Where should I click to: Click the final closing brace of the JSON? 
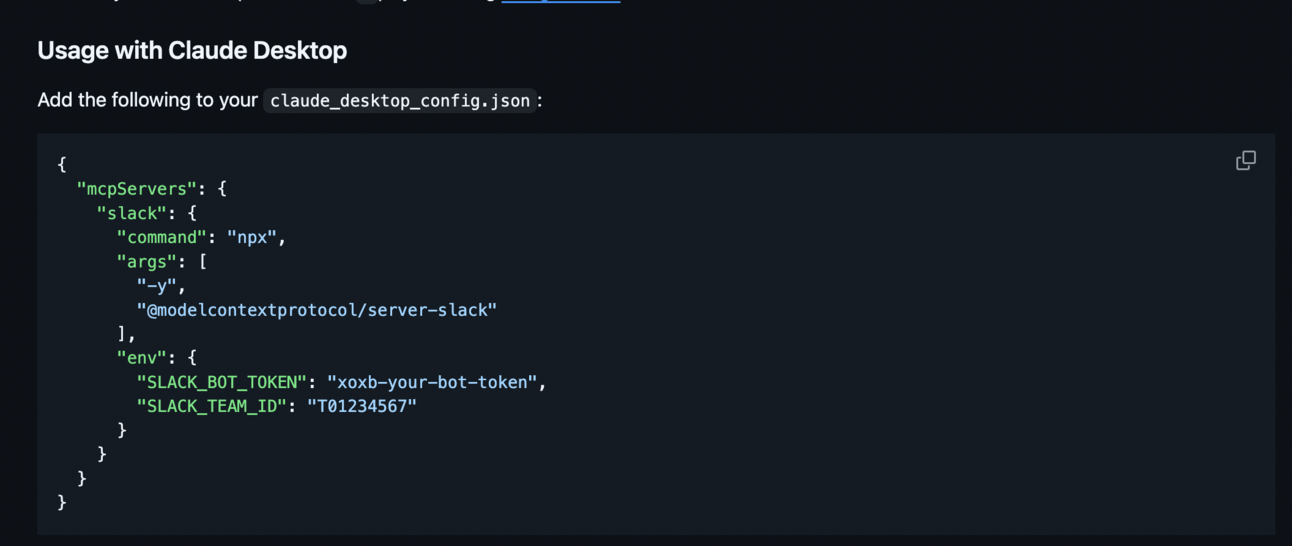[x=62, y=502]
